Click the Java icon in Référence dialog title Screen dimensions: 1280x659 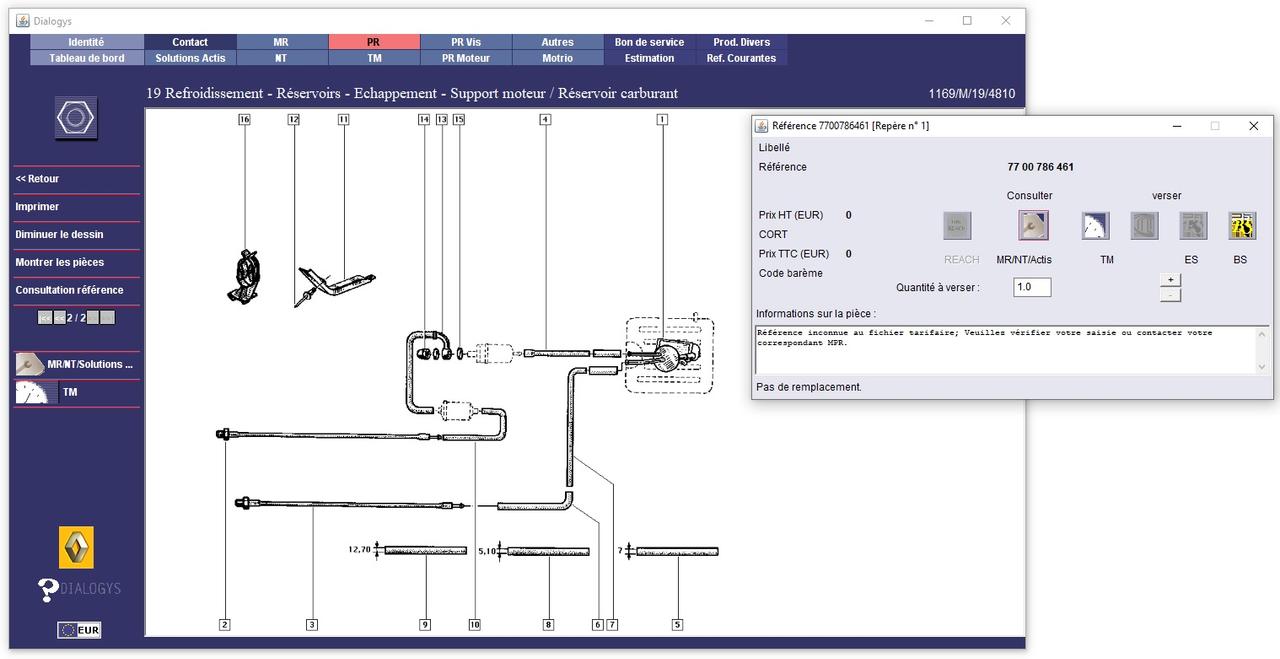(x=762, y=126)
